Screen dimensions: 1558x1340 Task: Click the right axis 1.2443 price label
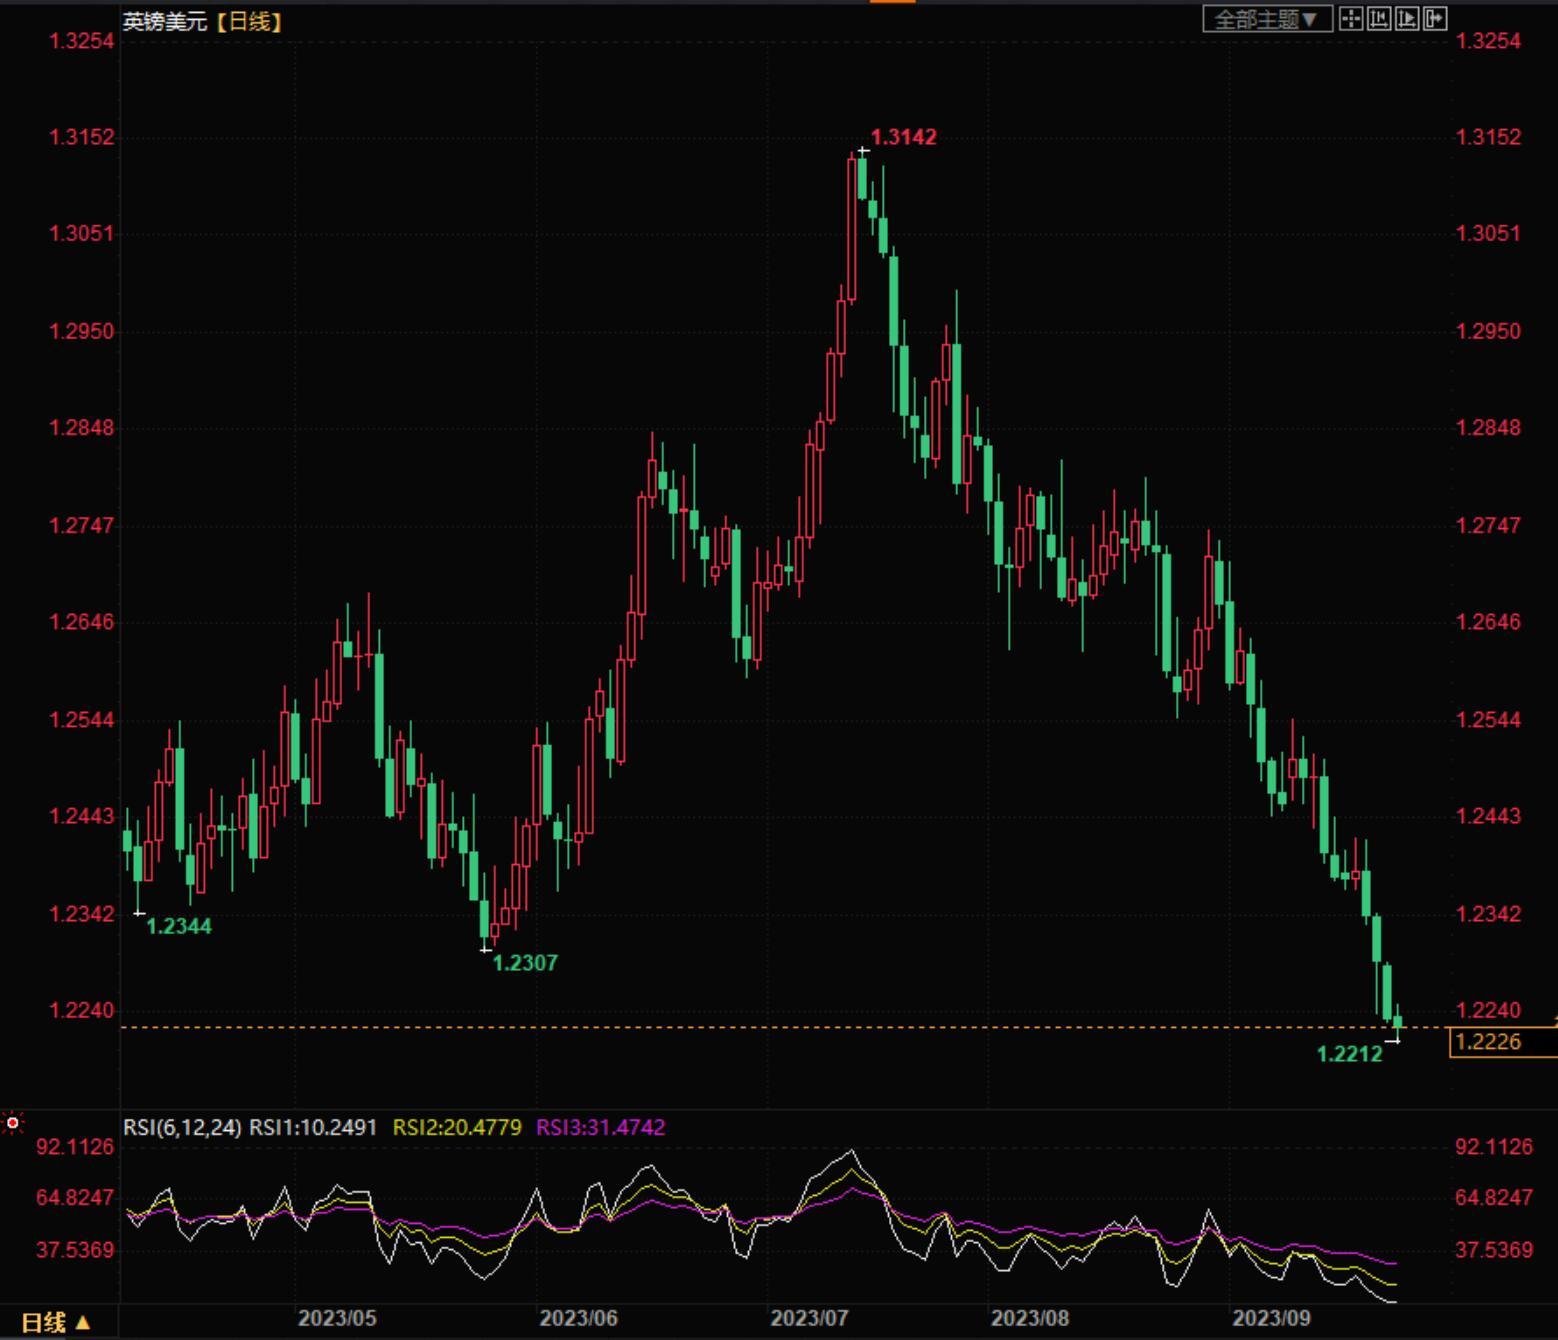pos(1488,816)
